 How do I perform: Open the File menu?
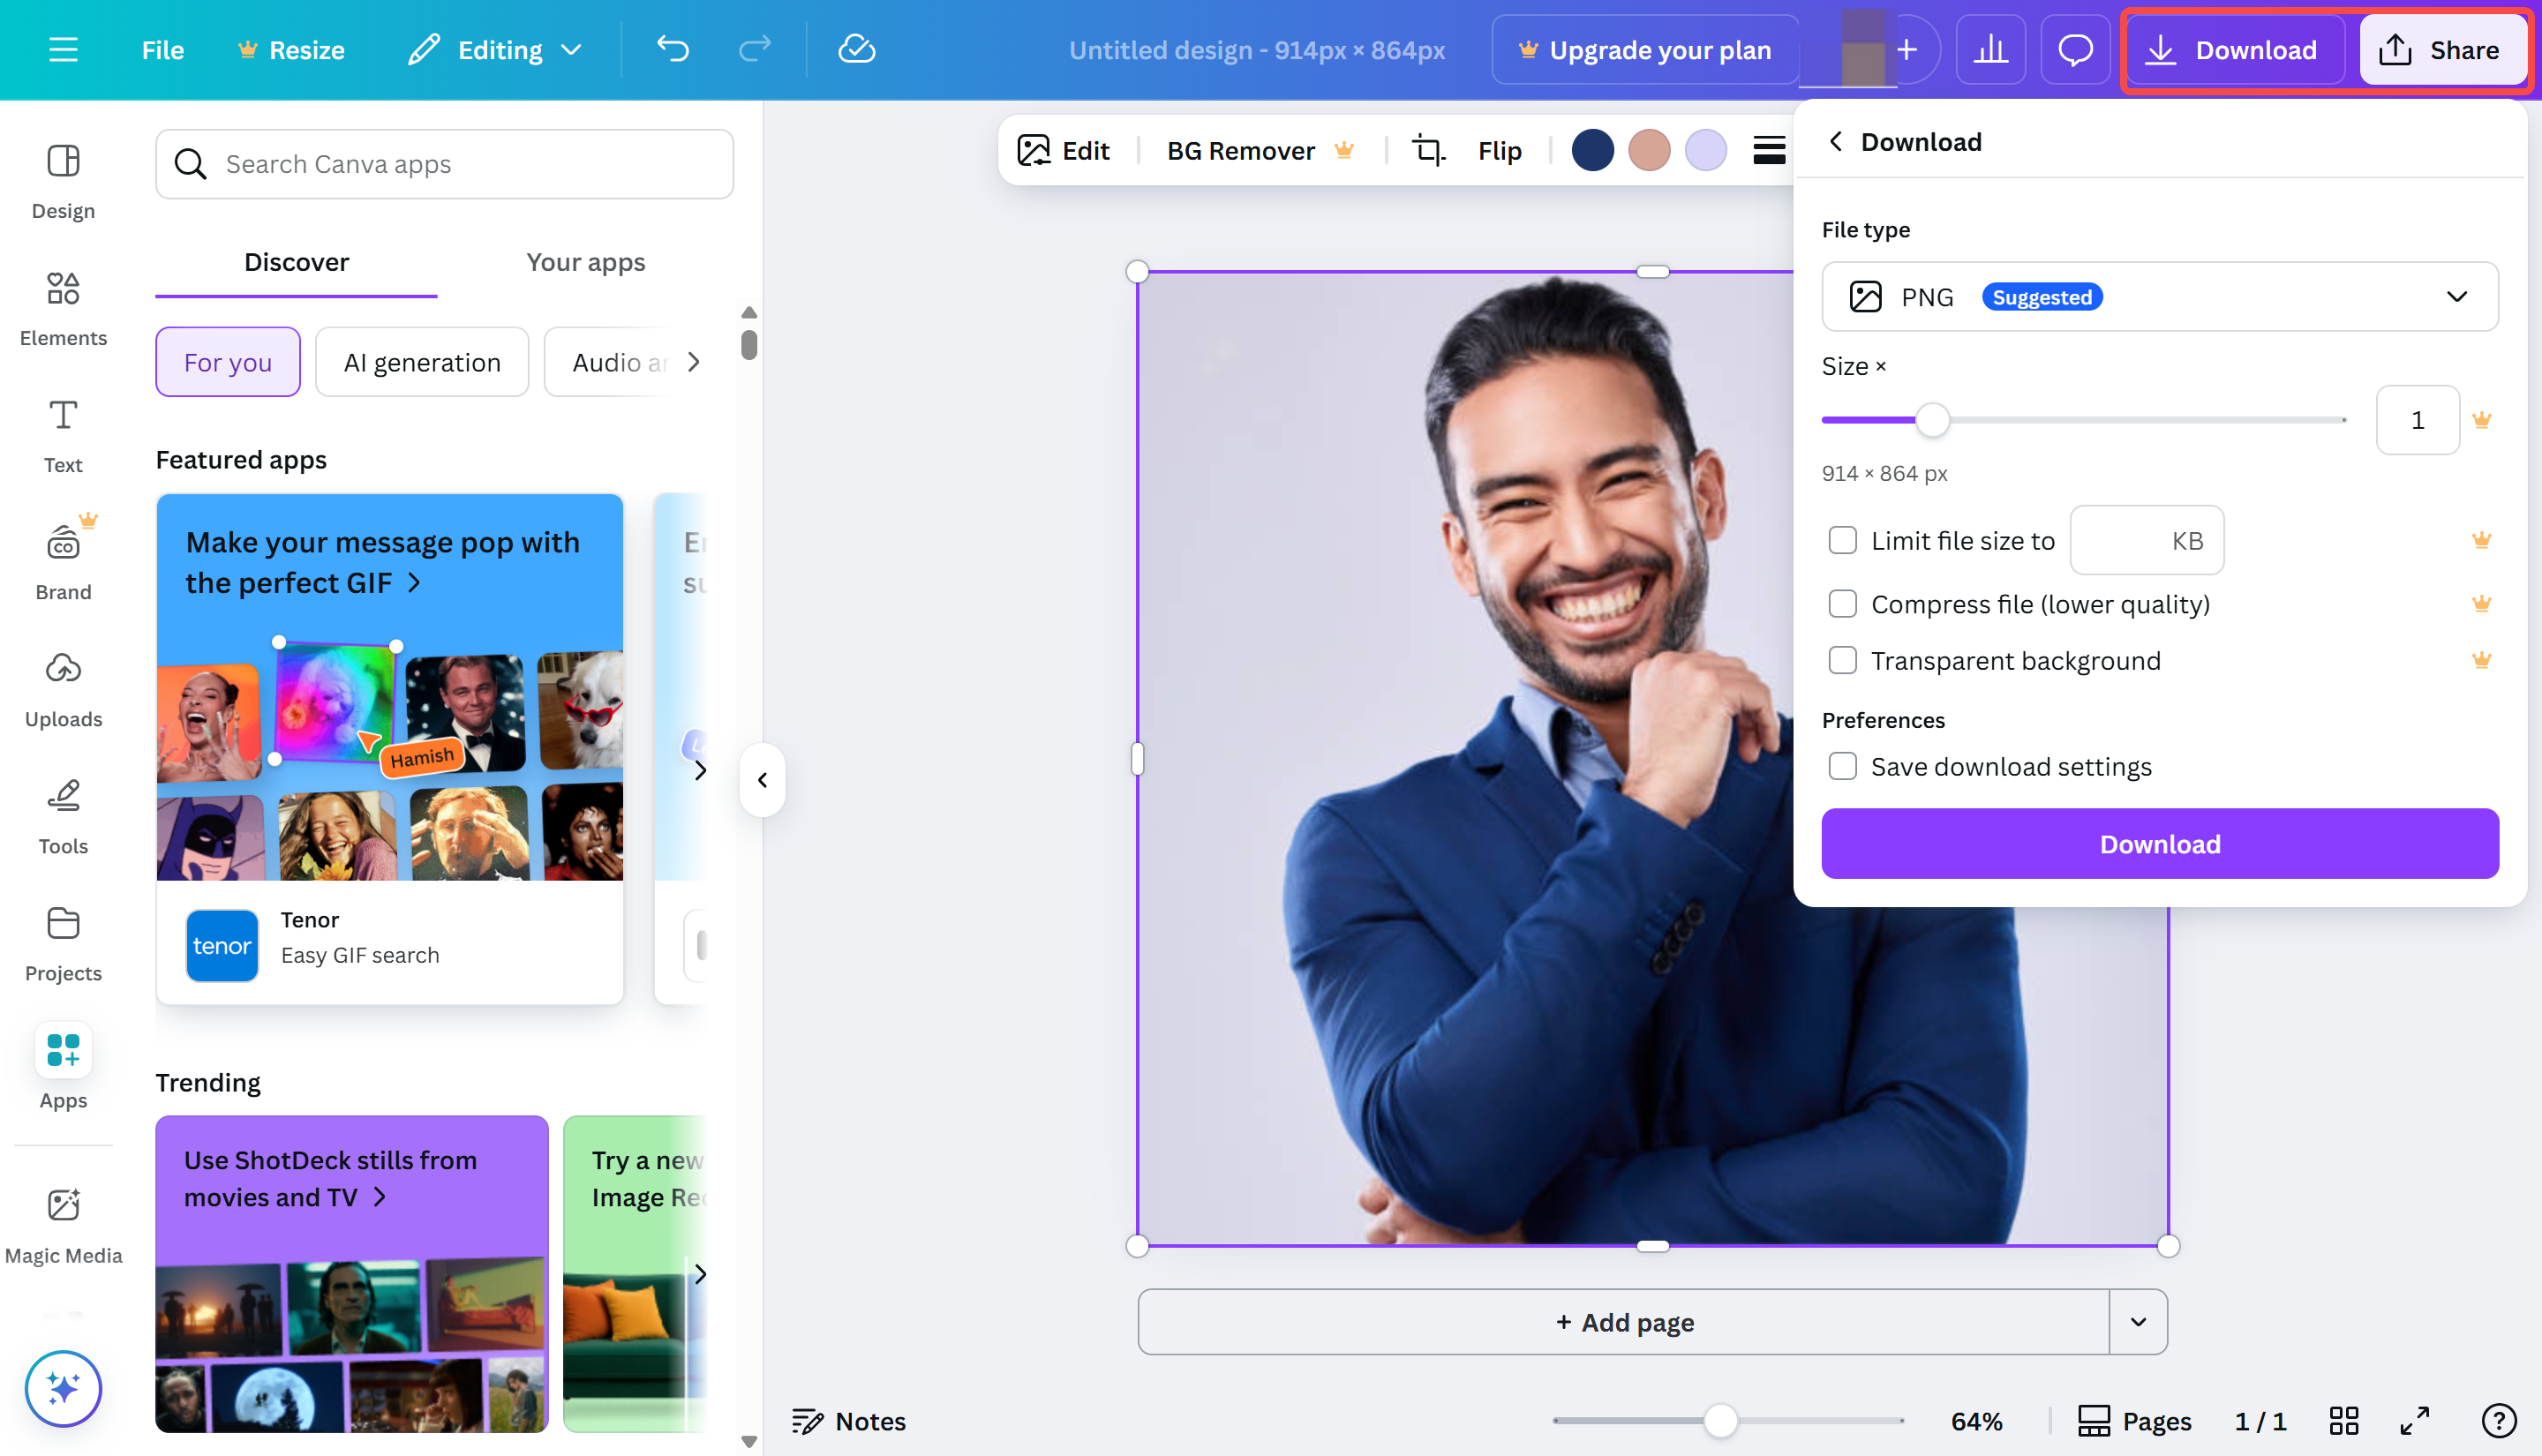pyautogui.click(x=162, y=49)
